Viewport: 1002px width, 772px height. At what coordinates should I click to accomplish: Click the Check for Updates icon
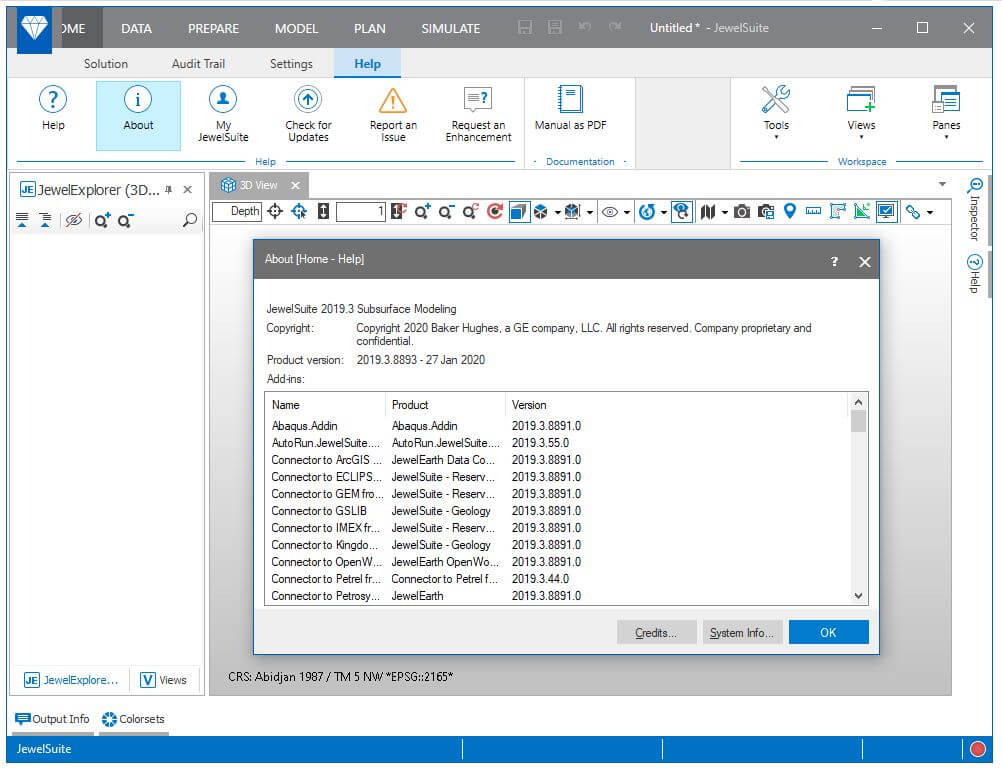point(308,100)
